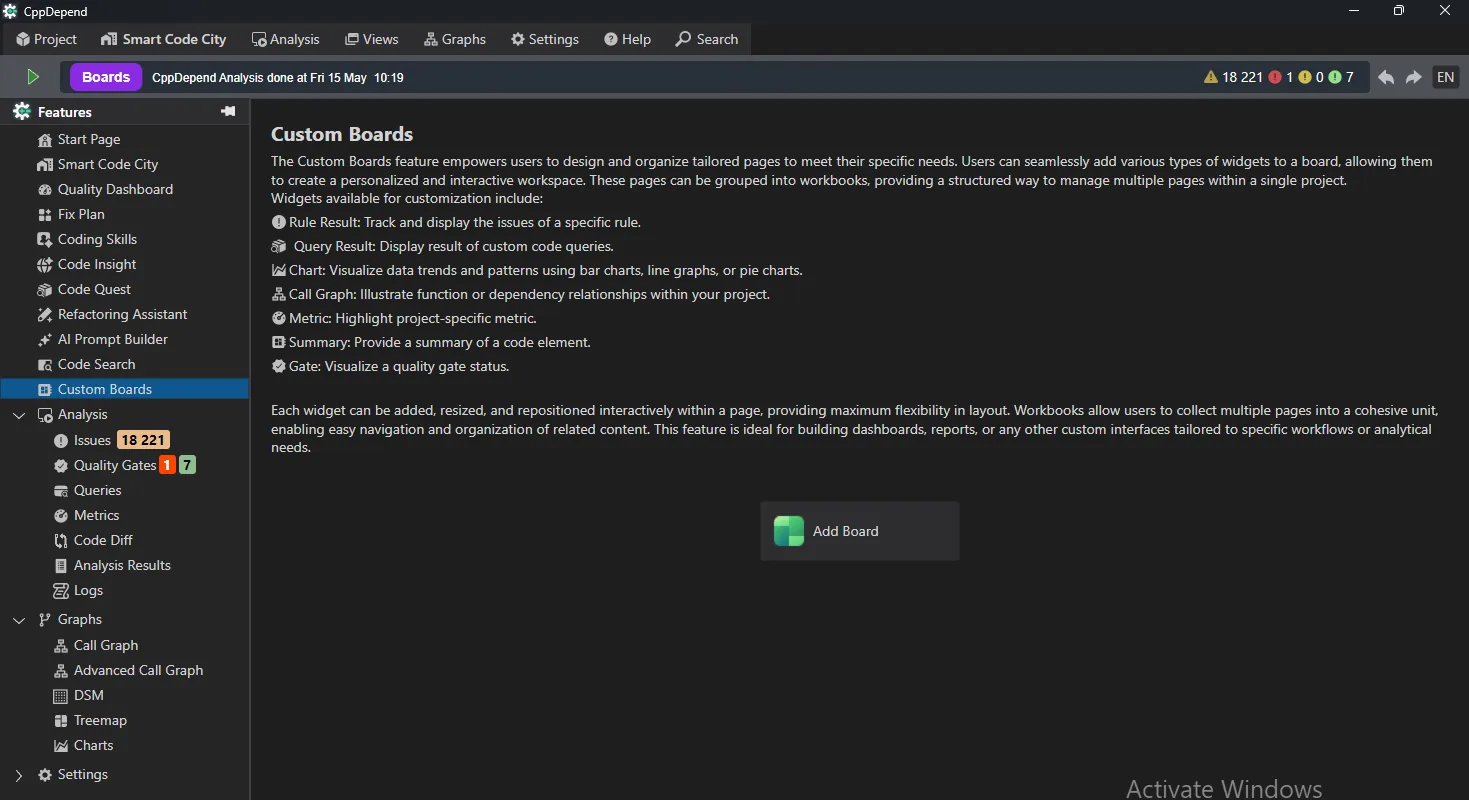Click the Treemap sidebar icon
This screenshot has height=800, width=1469.
point(60,720)
